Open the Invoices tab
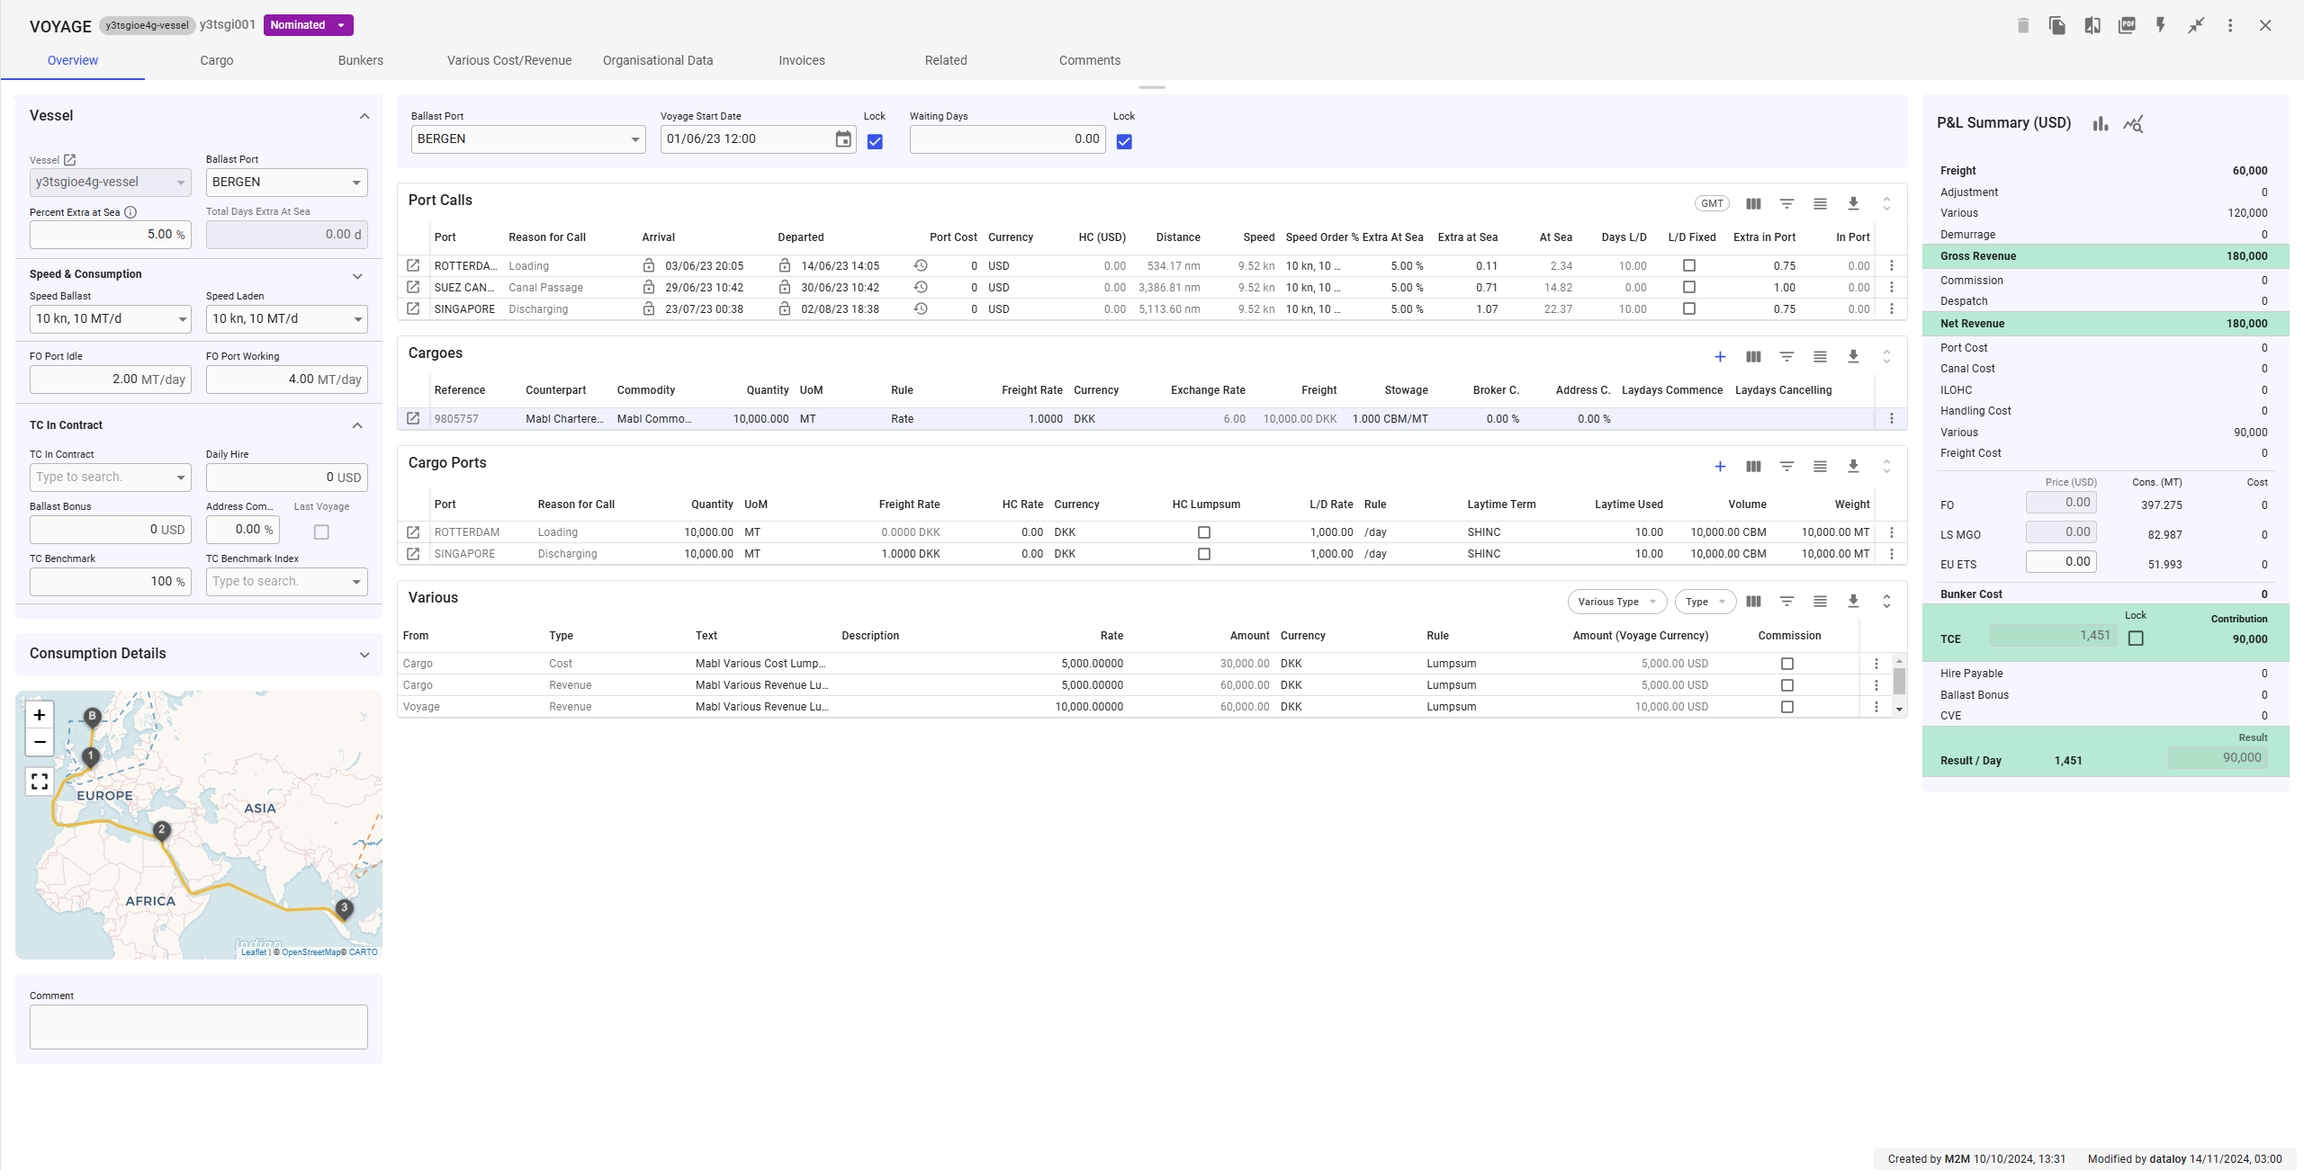 801,60
